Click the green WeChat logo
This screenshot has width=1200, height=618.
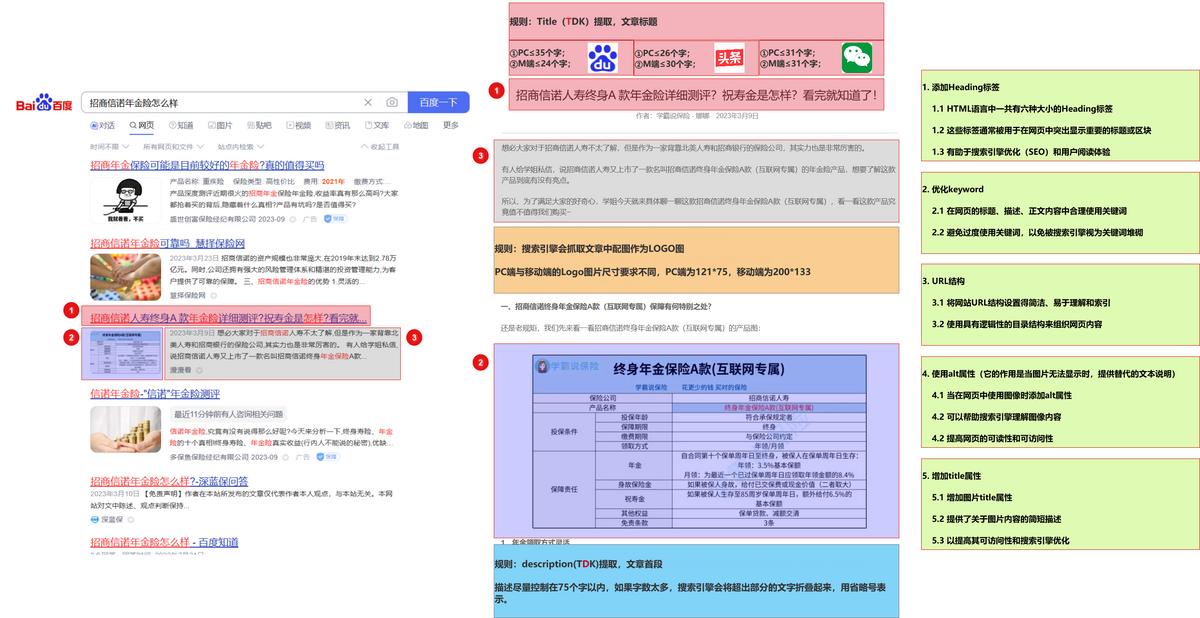pyautogui.click(x=856, y=58)
